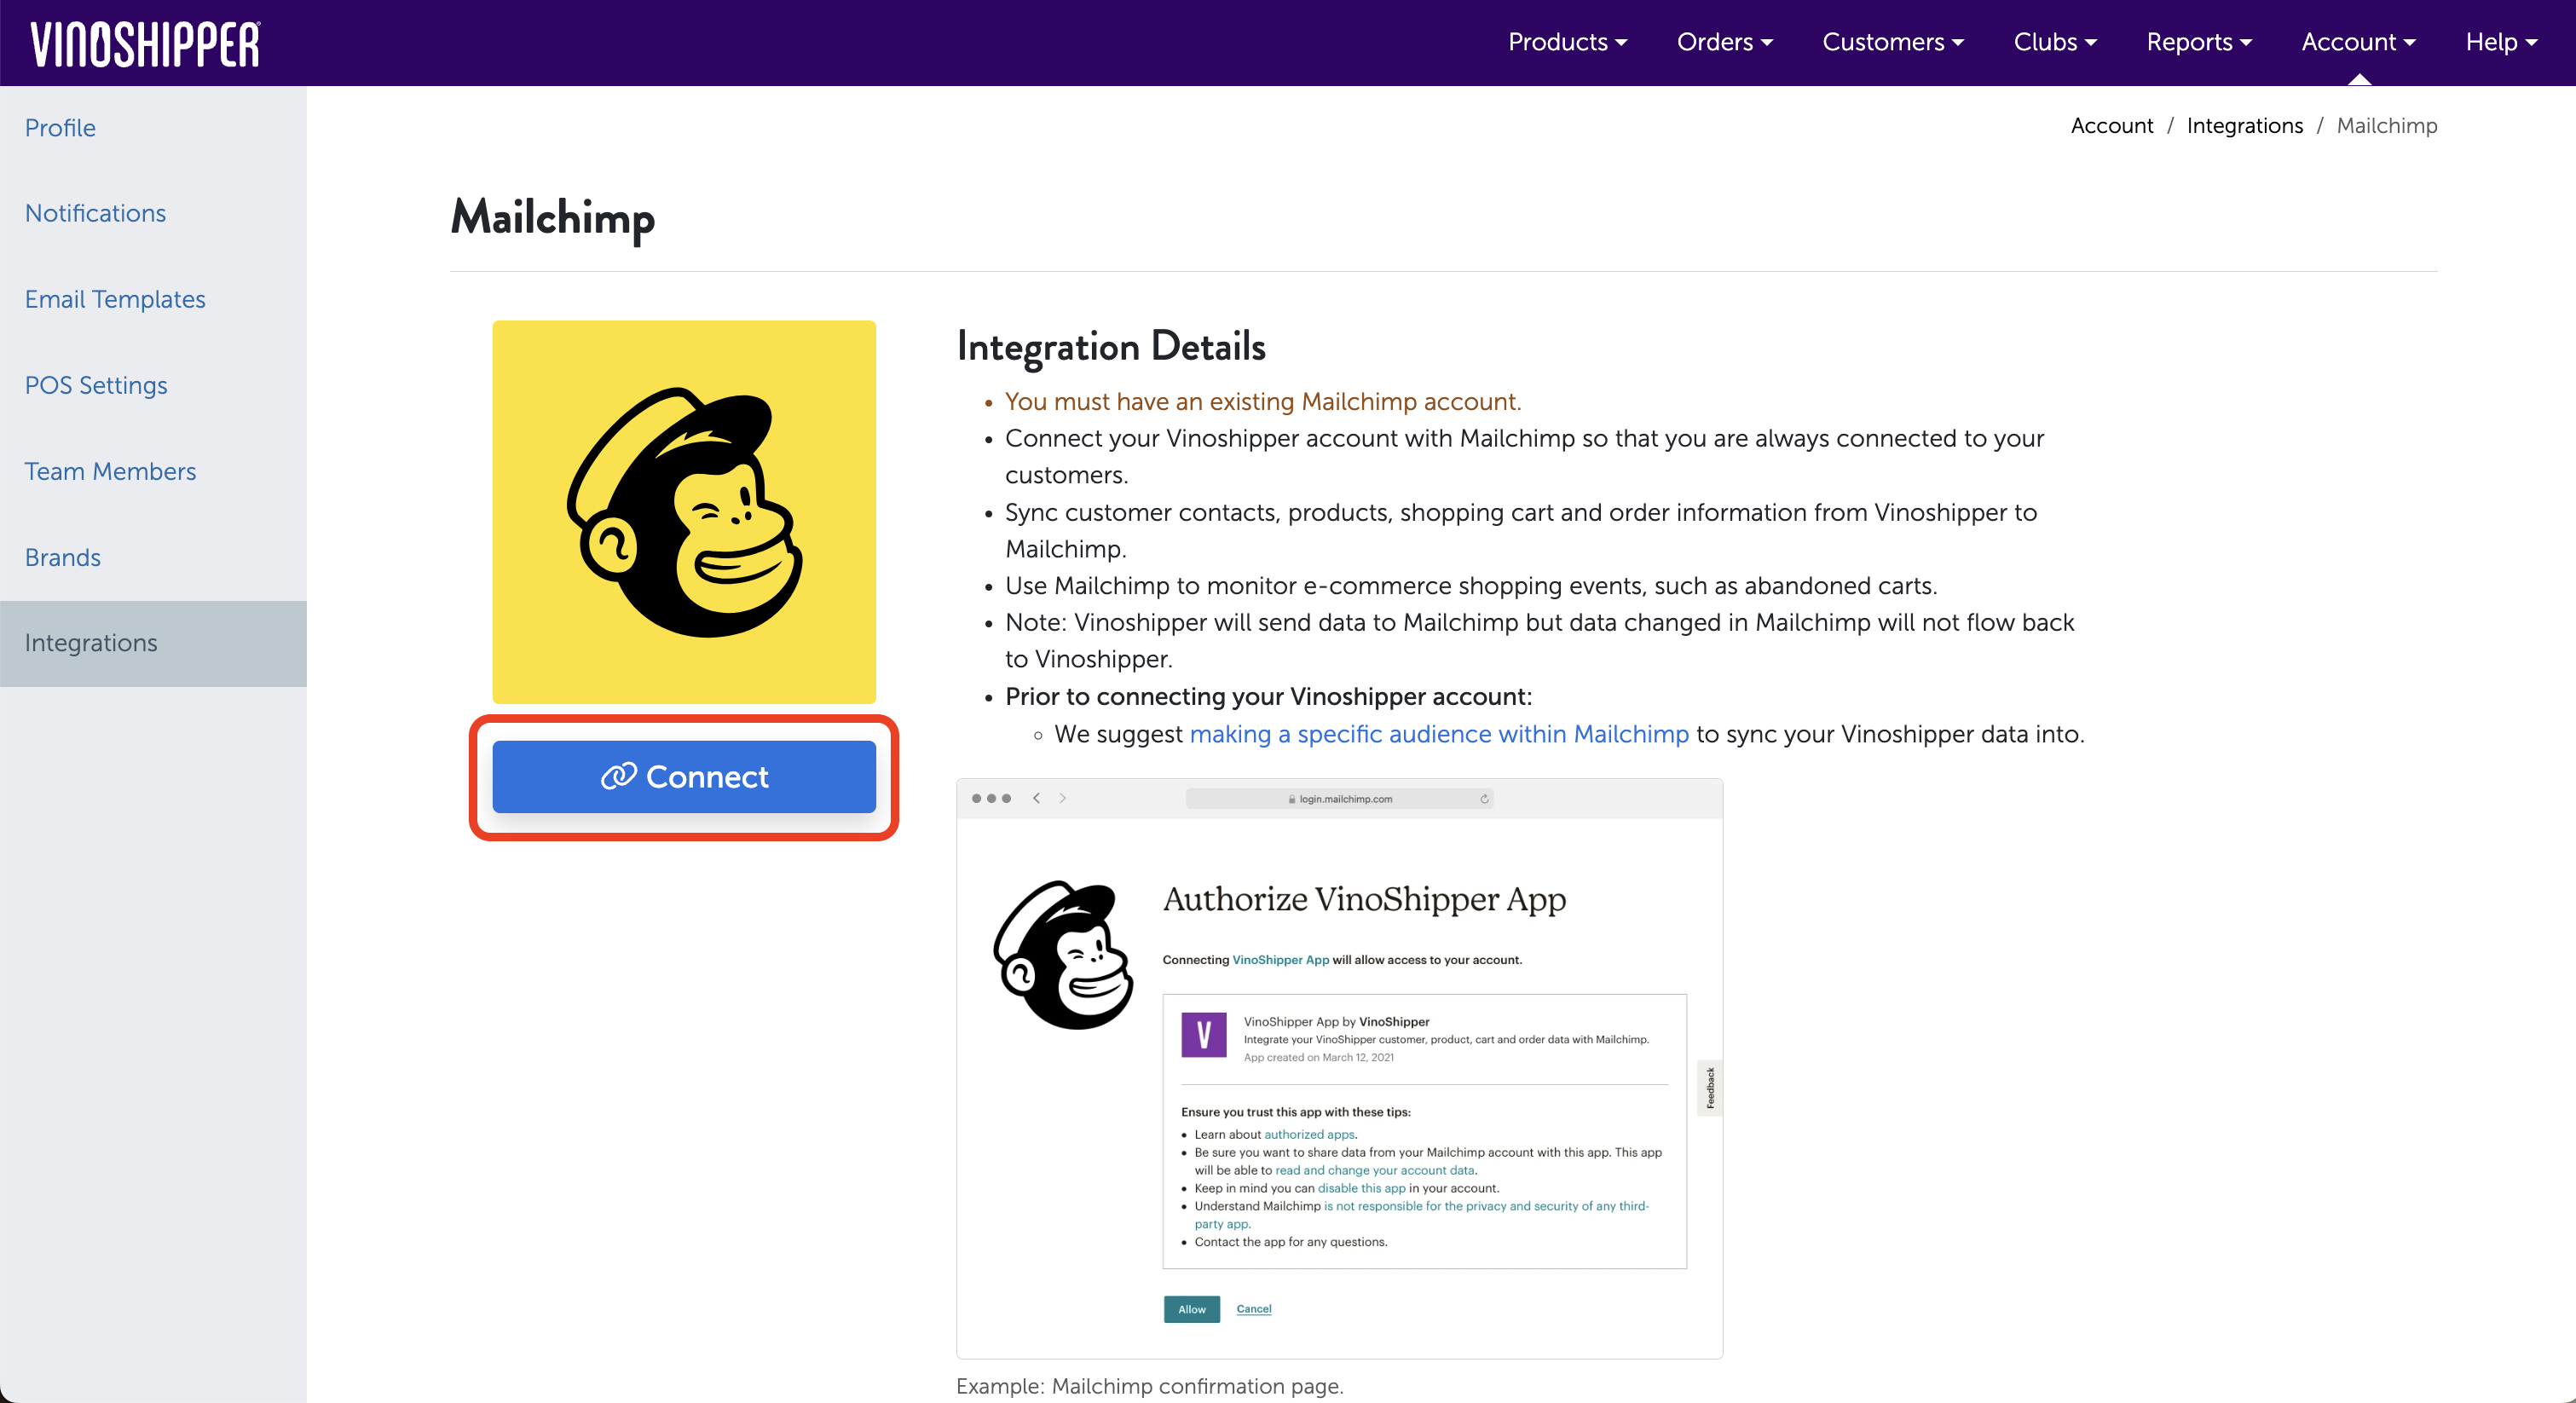Select Email Templates in sidebar
2576x1403 pixels.
pyautogui.click(x=115, y=299)
